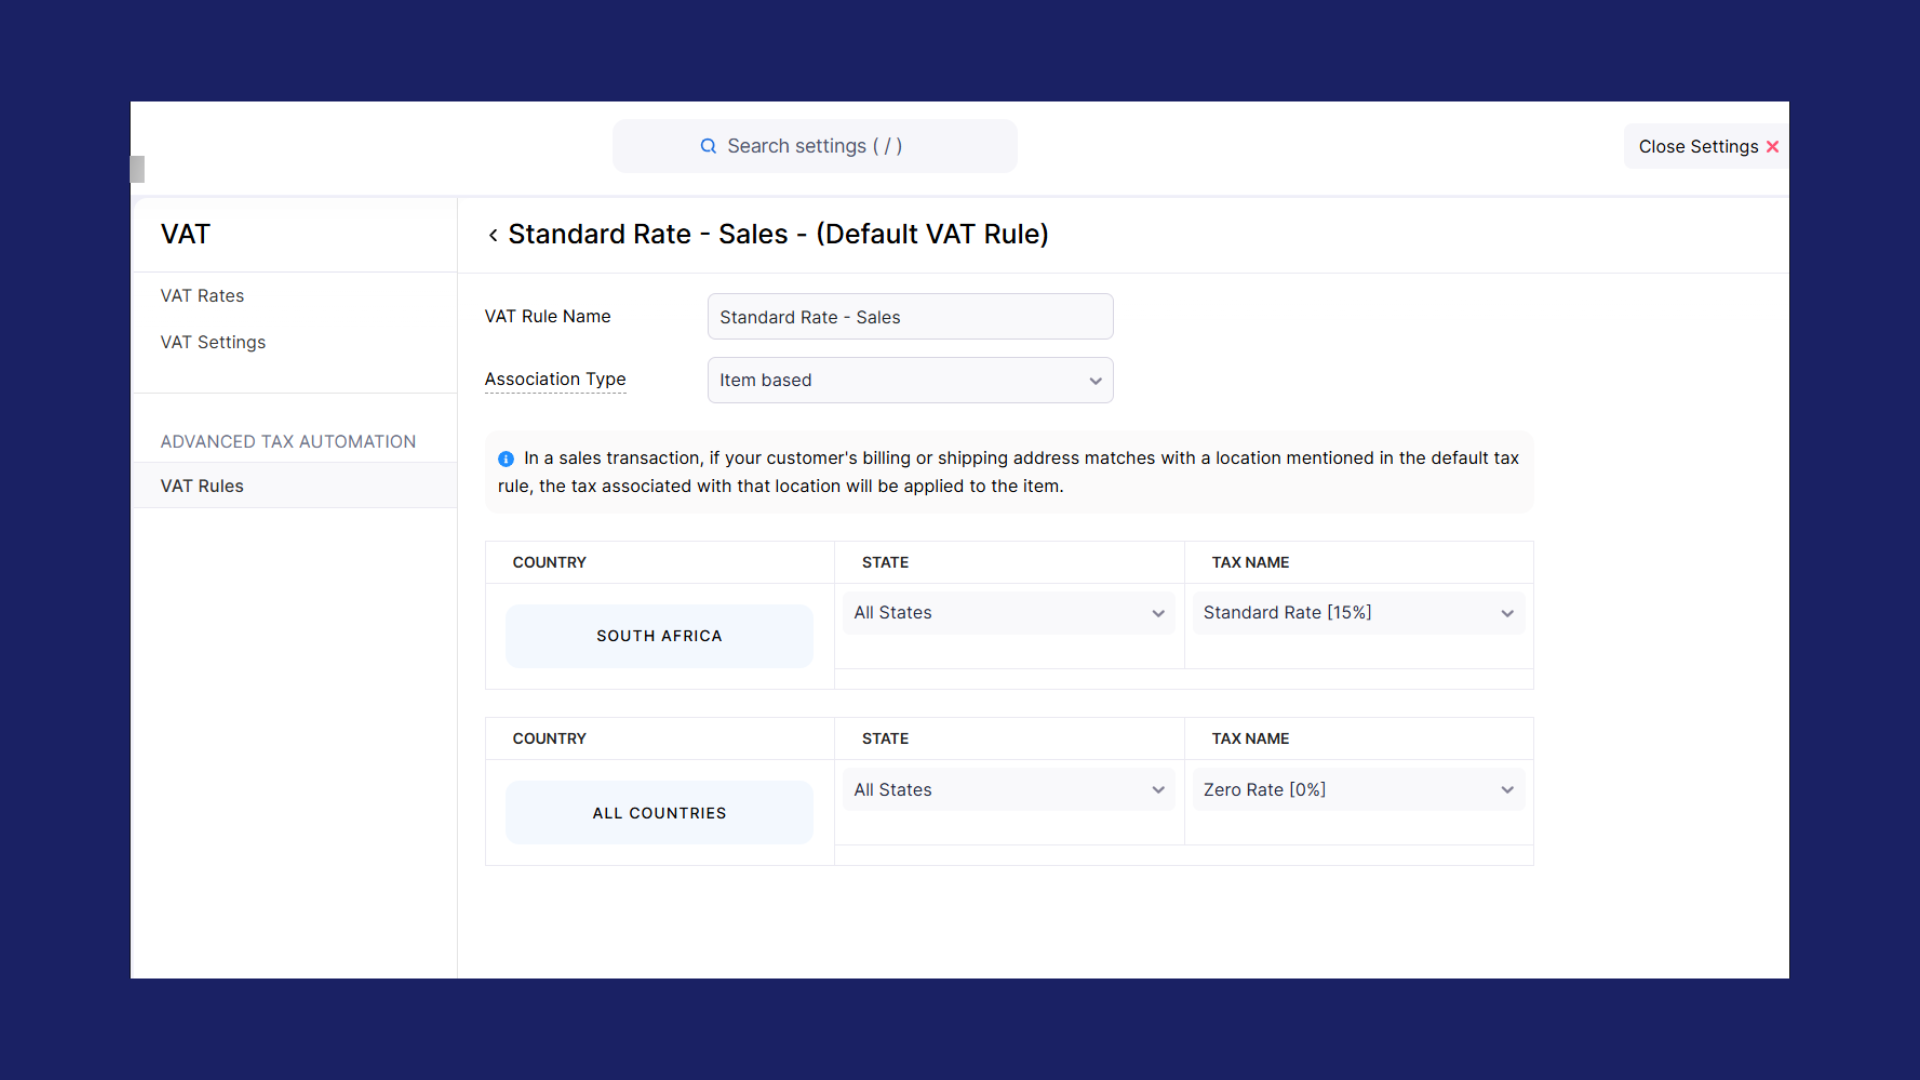1920x1080 pixels.
Task: Click the blue info icon
Action: 506,459
